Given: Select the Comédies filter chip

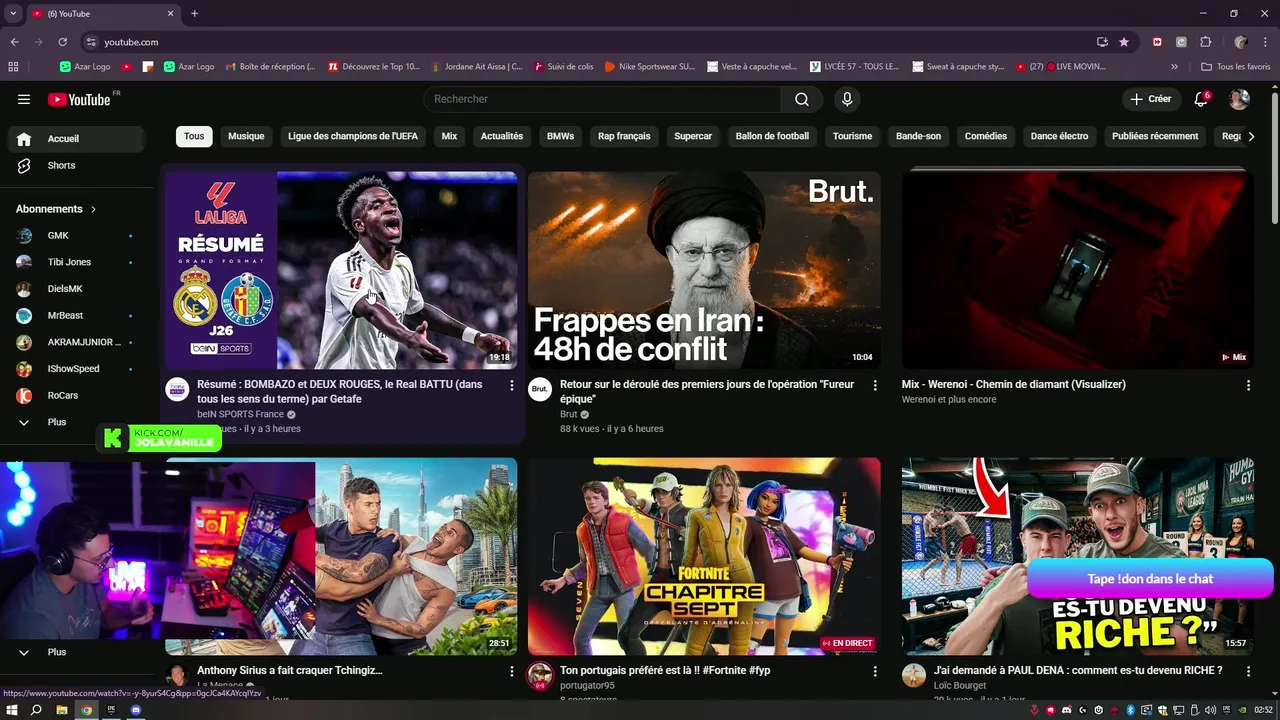Looking at the screenshot, I should (x=986, y=136).
